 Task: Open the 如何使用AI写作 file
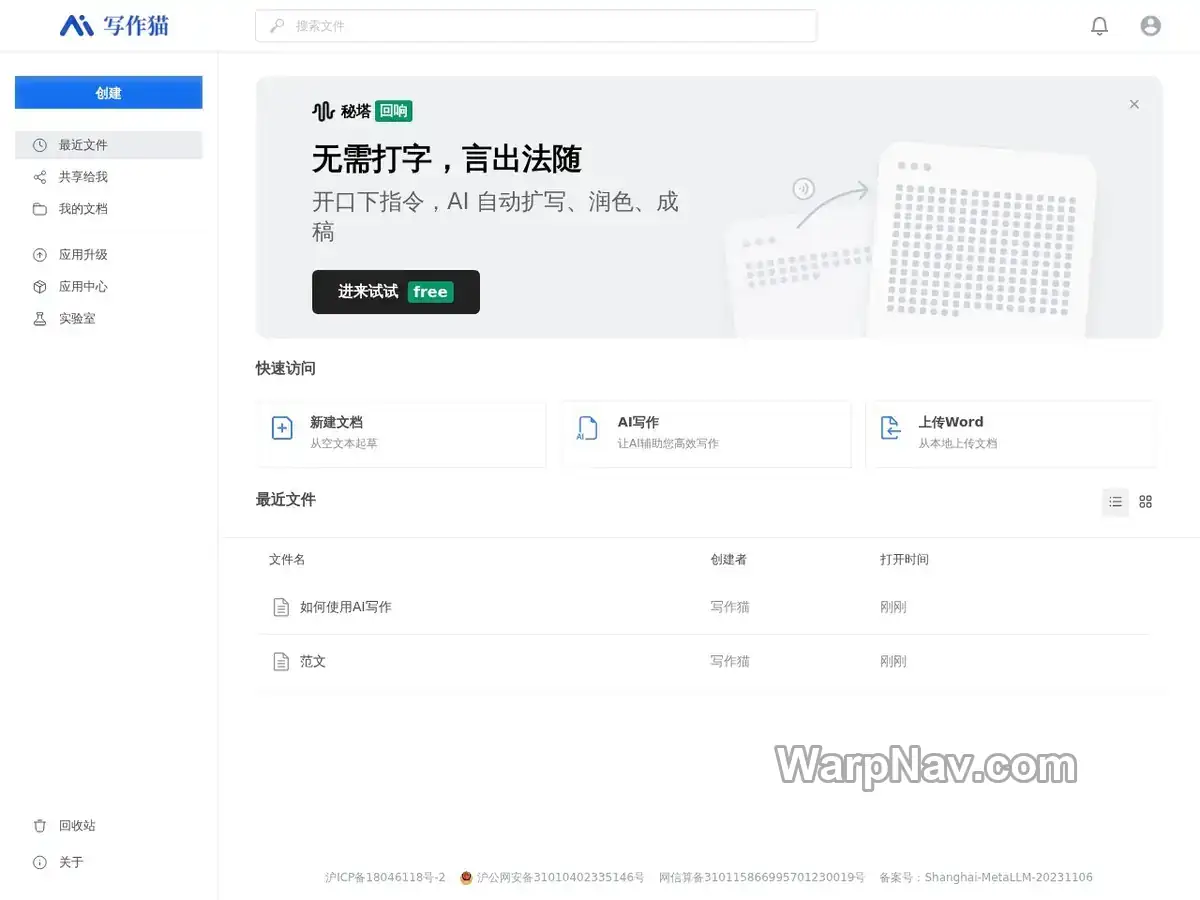click(x=346, y=607)
